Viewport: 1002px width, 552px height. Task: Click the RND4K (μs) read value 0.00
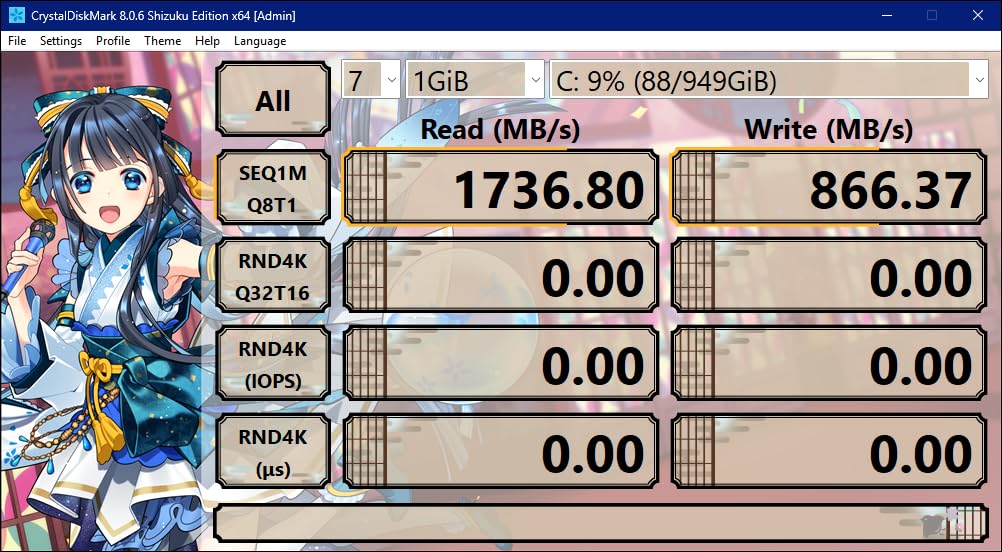(x=500, y=452)
